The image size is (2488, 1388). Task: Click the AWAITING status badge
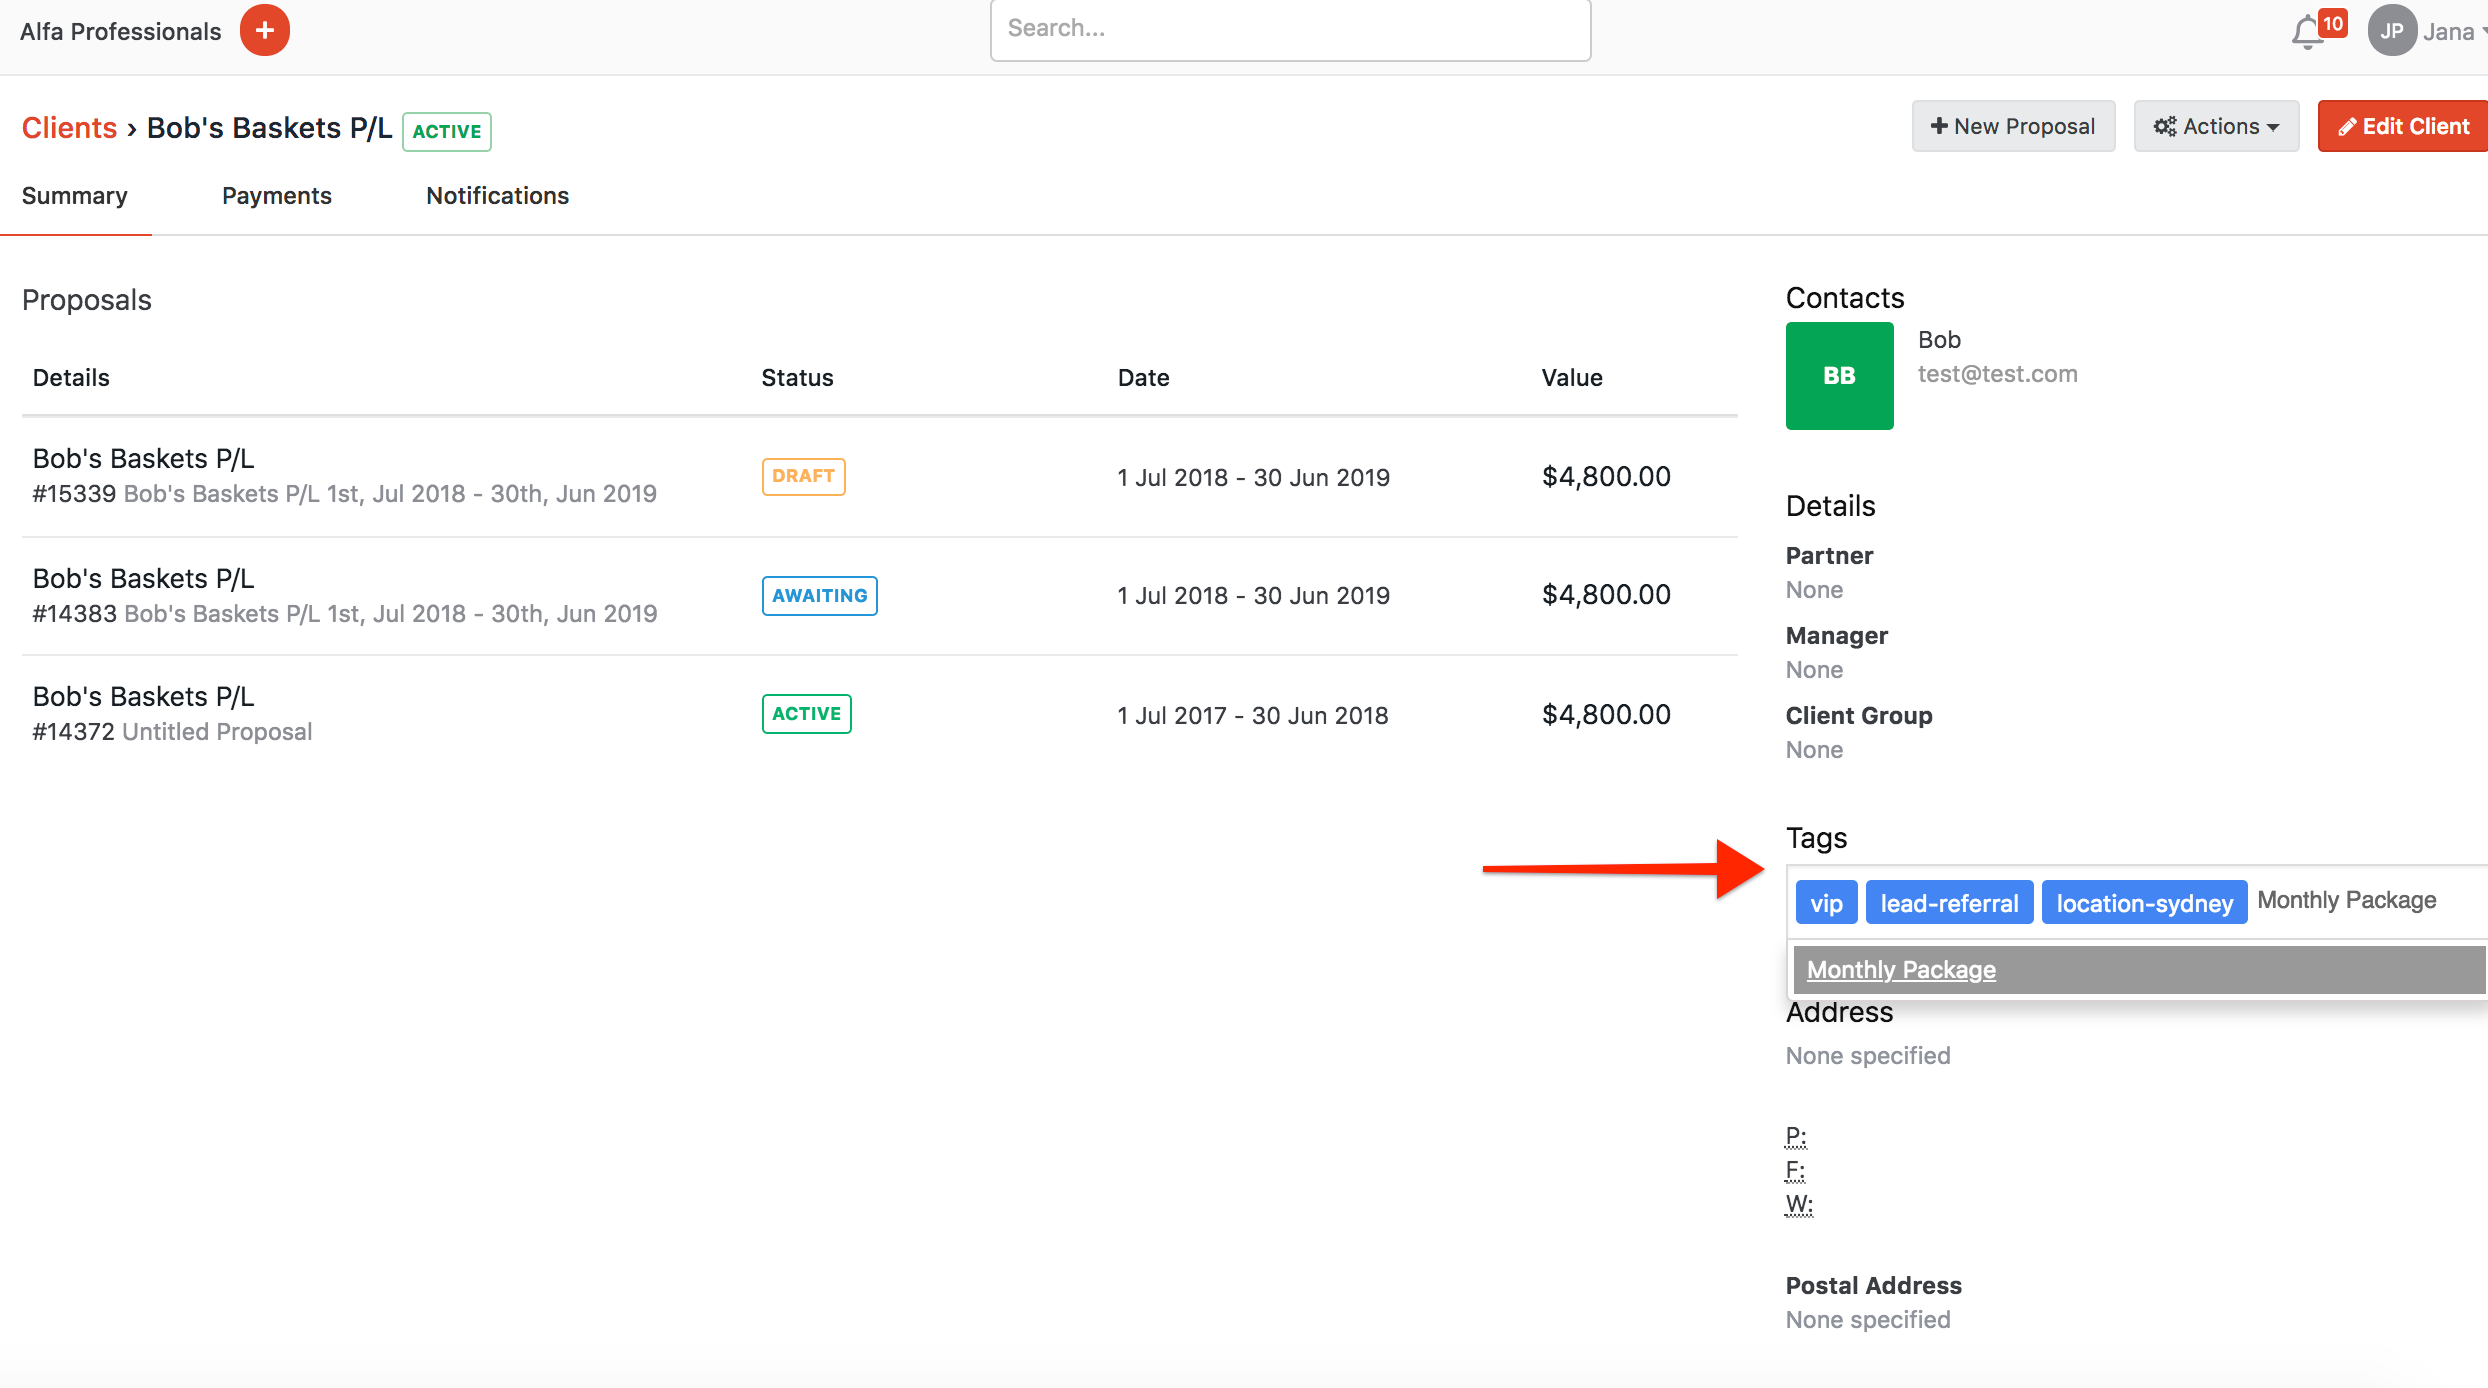point(819,596)
